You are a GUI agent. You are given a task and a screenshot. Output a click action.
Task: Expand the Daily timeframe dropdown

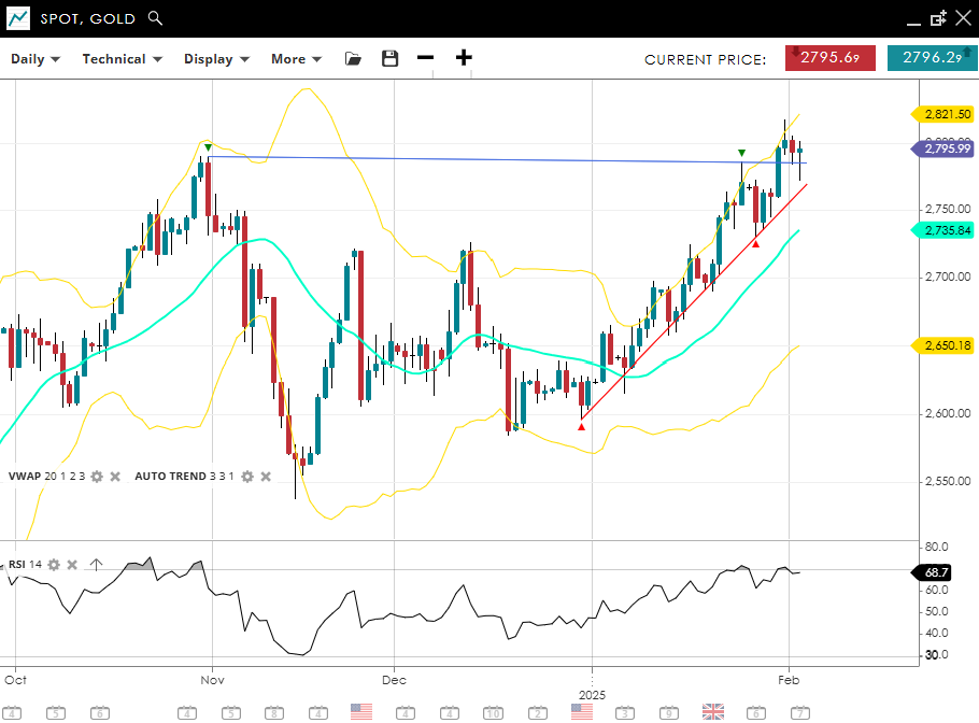click(x=35, y=59)
